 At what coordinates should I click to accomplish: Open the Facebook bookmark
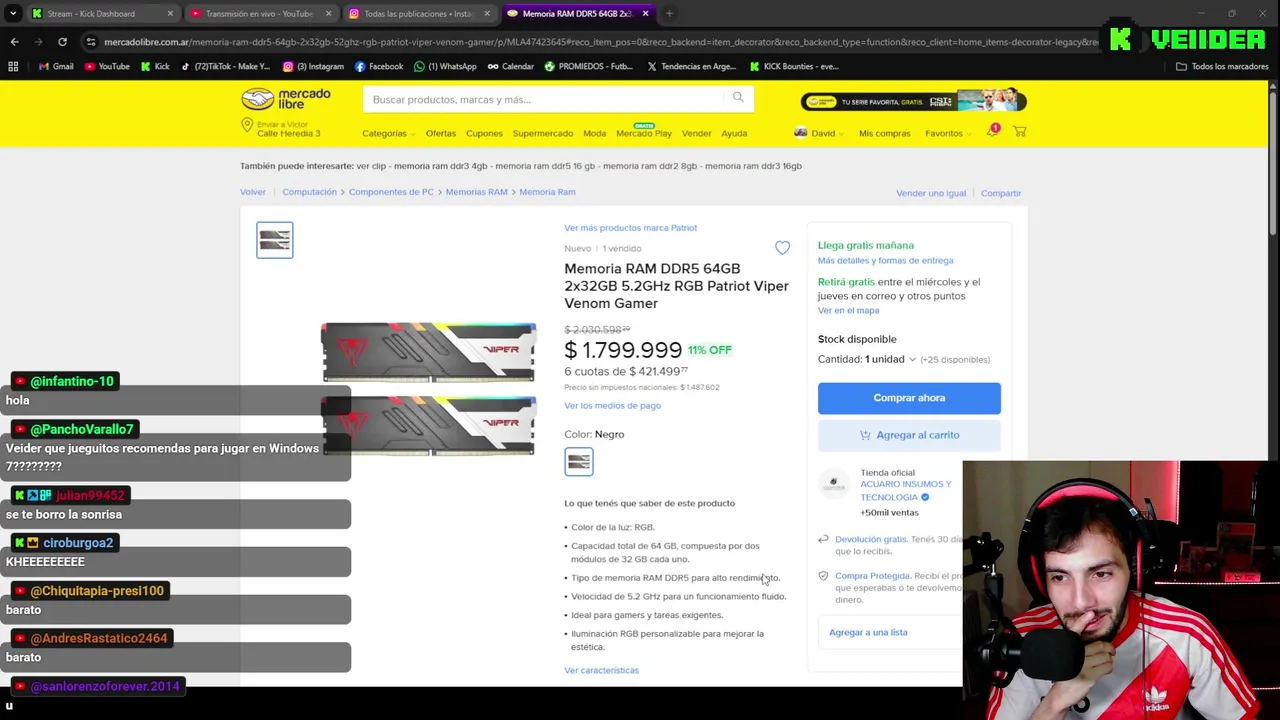379,66
